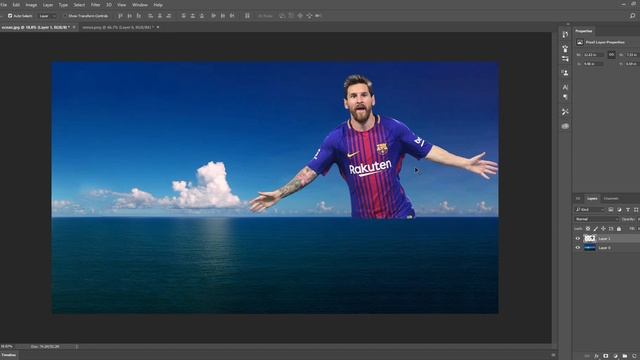Screen dimensions: 640x360
Task: Click the X position field in Properties
Action: click(593, 64)
